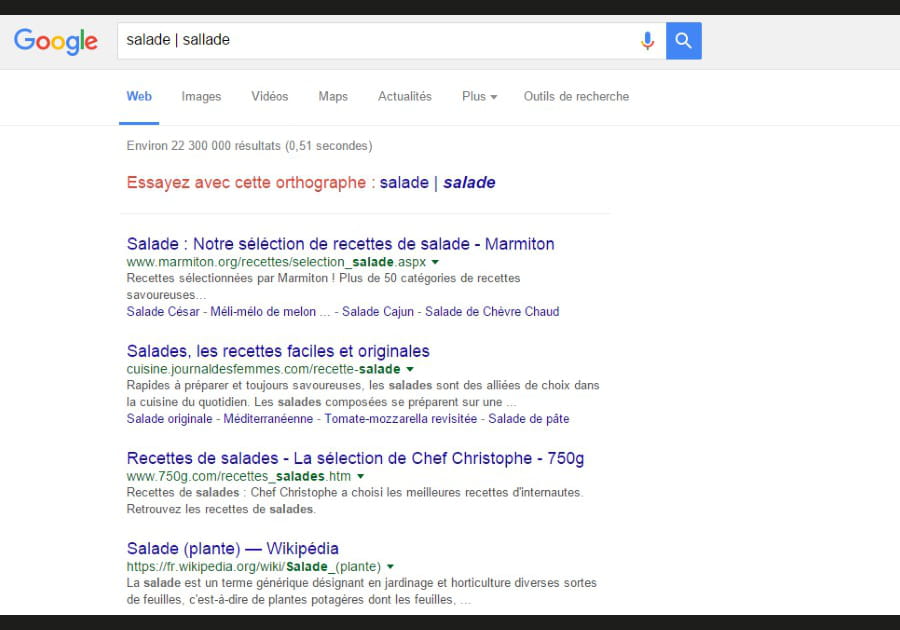Expand dropdown arrow next to 750g.com URL

click(360, 476)
